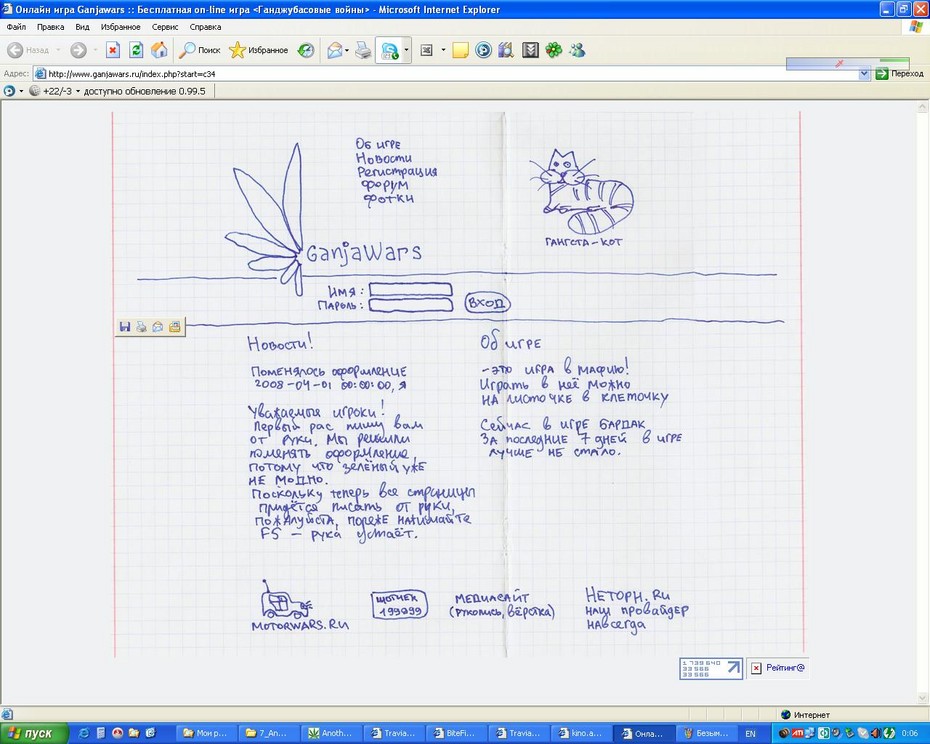Click the 'Медиасайт' handwritten link
930x744 pixels.
(x=492, y=598)
